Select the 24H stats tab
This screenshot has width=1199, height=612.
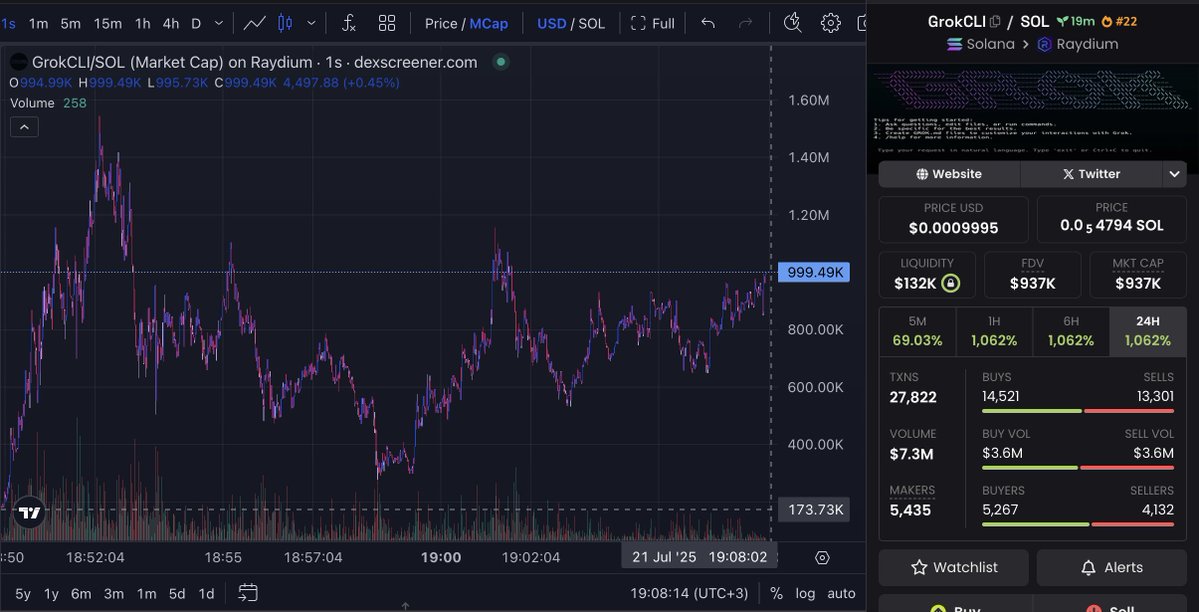click(1148, 331)
